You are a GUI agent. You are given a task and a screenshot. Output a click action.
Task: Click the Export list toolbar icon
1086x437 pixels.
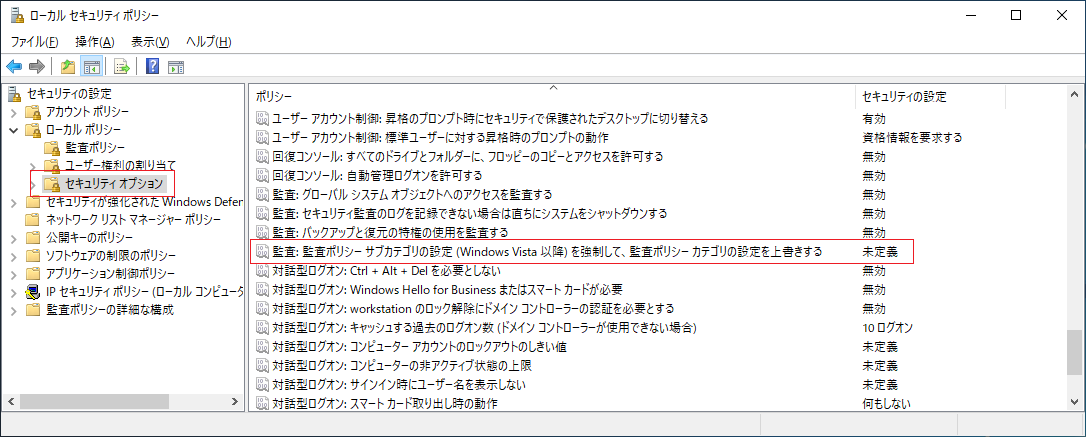pos(122,66)
